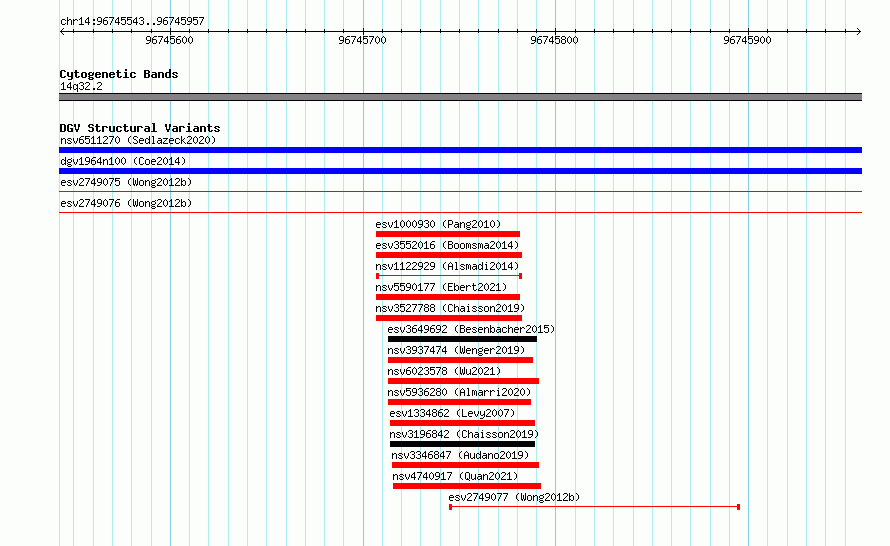Select the blue bar under dgv1964n100
Screen dimensions: 890x546
[460, 171]
